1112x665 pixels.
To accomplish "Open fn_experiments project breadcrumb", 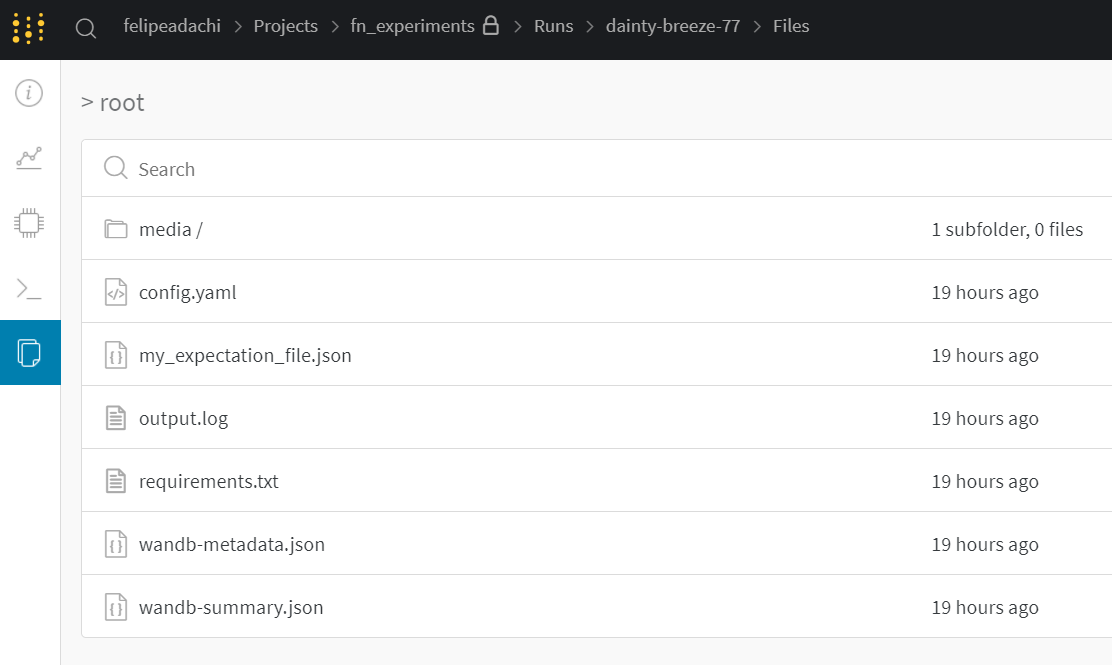I will click(412, 26).
